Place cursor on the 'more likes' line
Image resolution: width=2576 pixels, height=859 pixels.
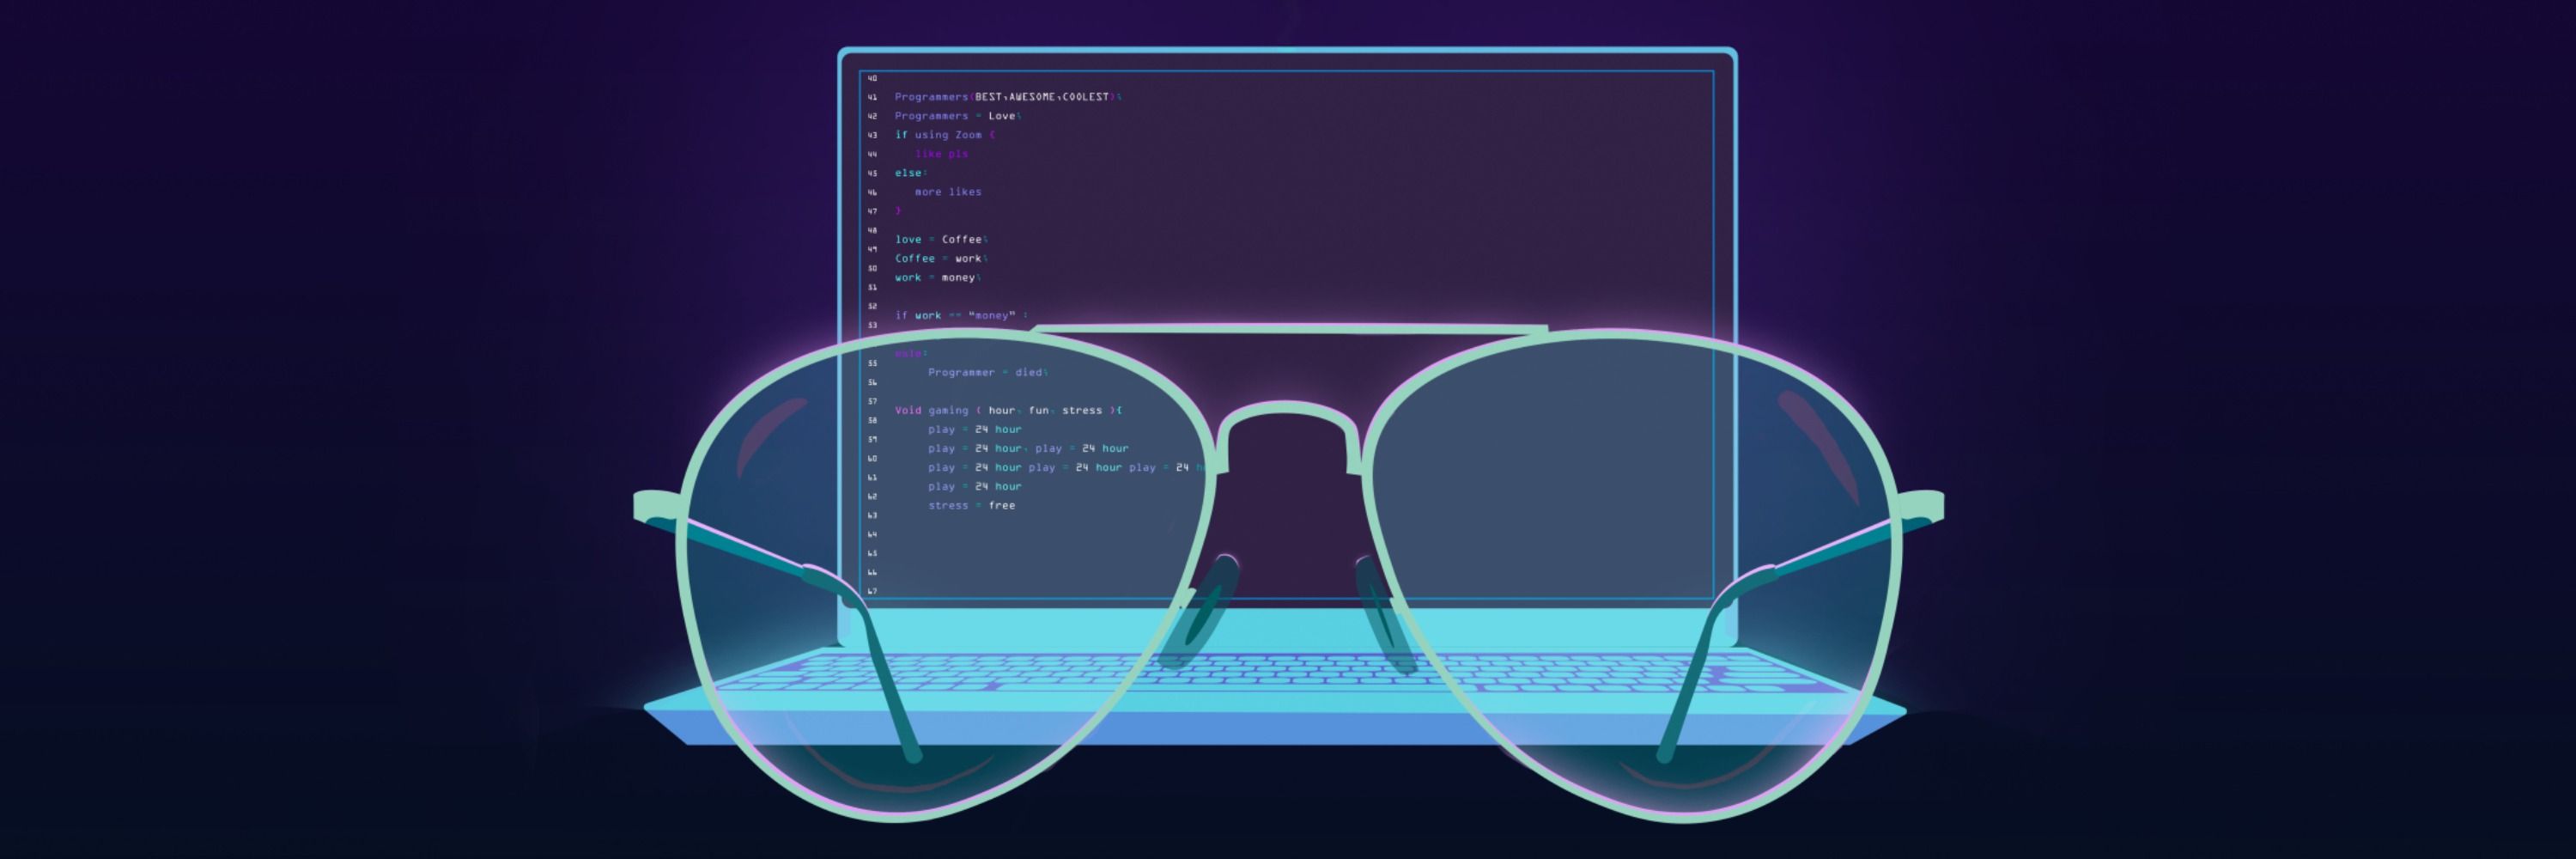(x=948, y=192)
